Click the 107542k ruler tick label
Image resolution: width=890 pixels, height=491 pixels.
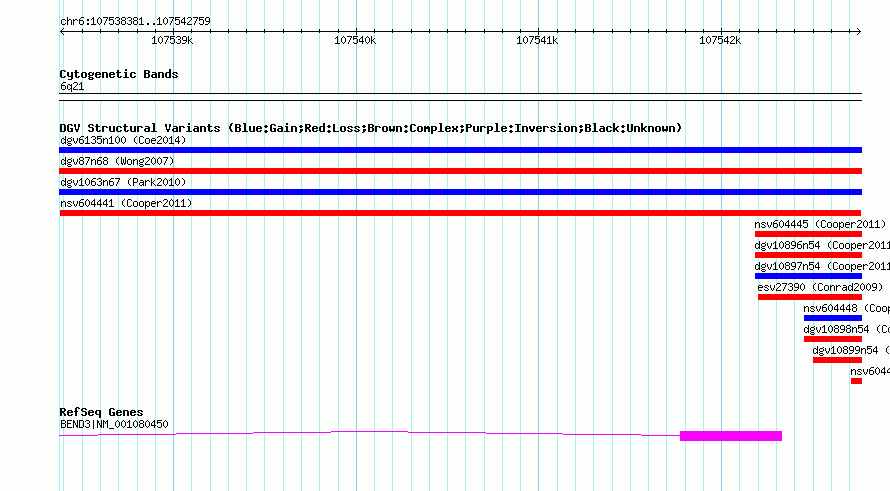click(x=720, y=40)
